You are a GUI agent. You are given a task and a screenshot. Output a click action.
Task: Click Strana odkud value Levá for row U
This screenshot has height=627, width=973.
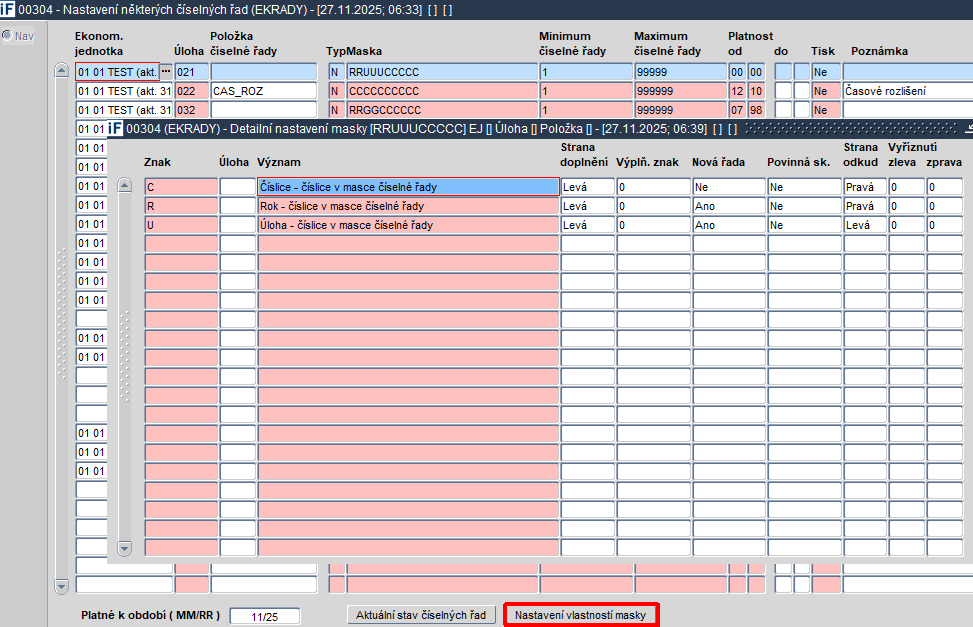point(864,225)
